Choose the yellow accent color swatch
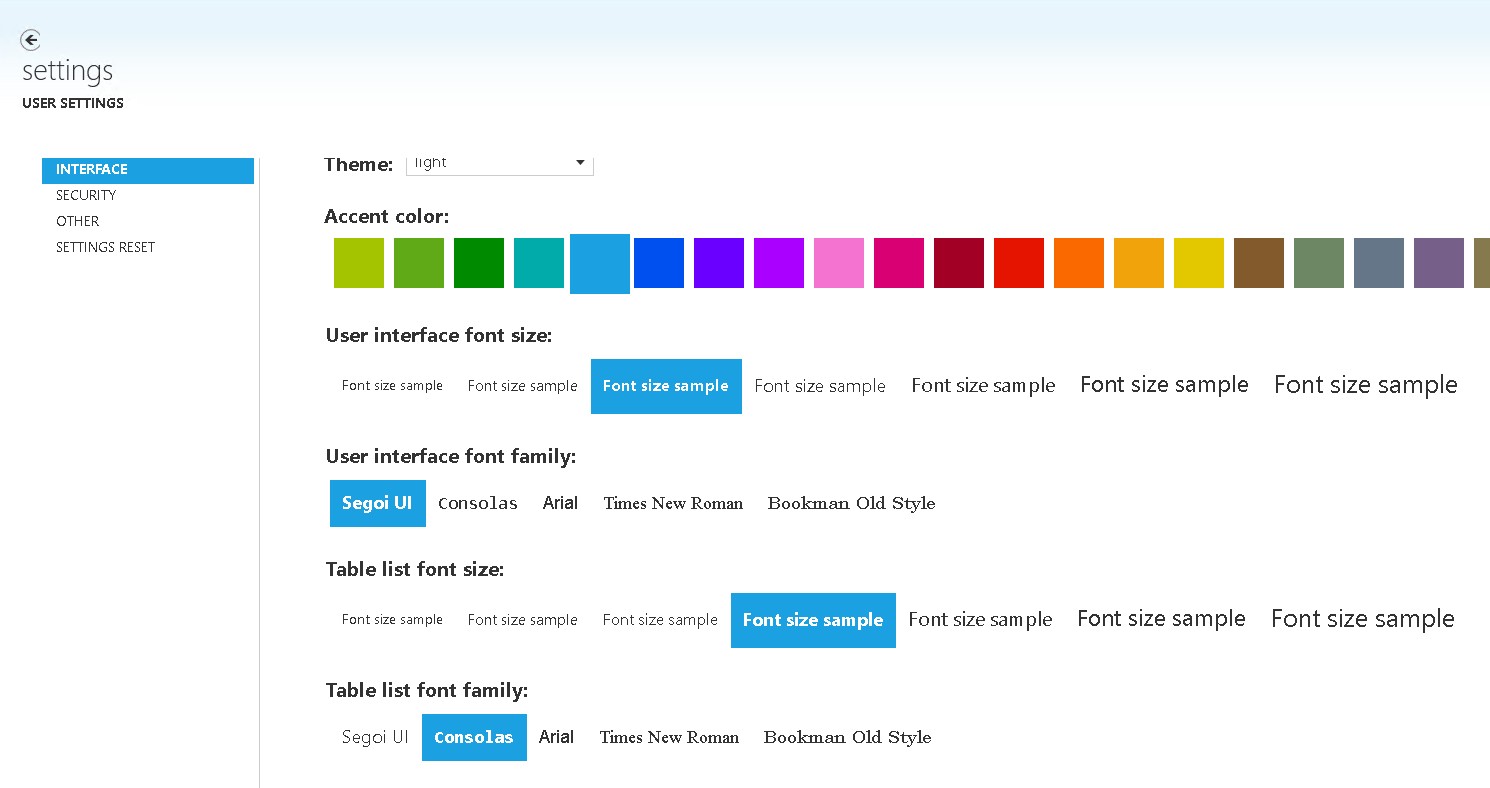1490x788 pixels. [1199, 263]
